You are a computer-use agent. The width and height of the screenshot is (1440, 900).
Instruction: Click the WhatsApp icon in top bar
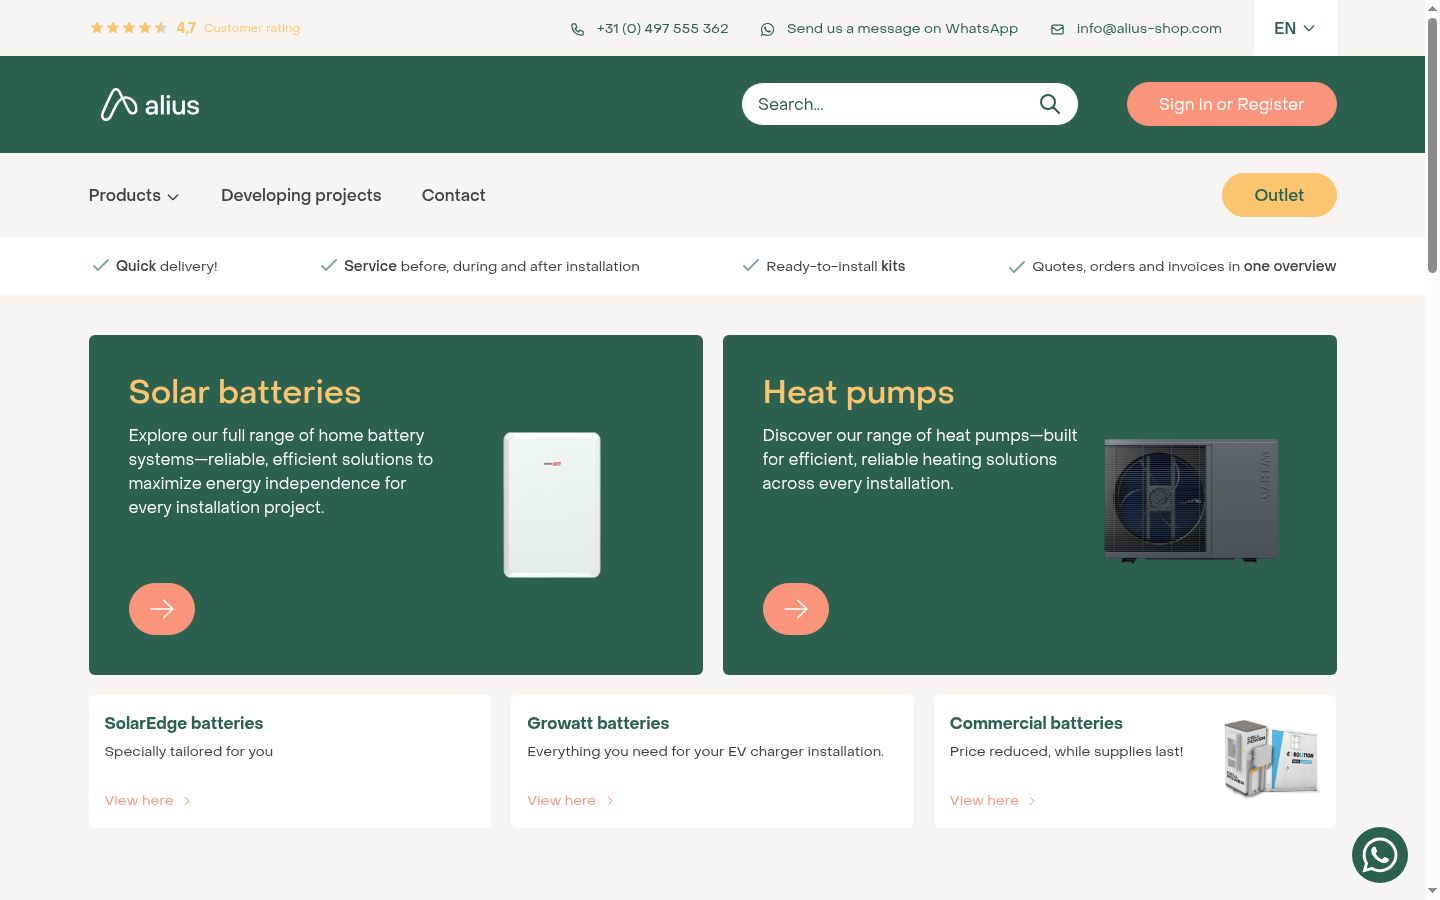coord(767,29)
